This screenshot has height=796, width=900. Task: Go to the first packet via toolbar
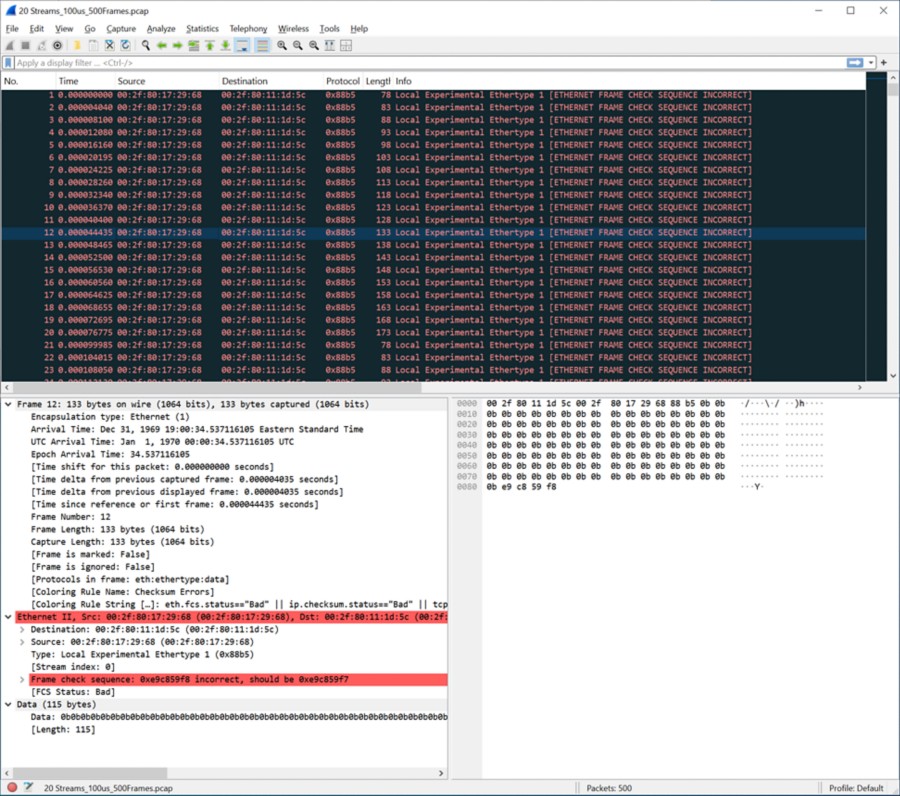click(210, 45)
